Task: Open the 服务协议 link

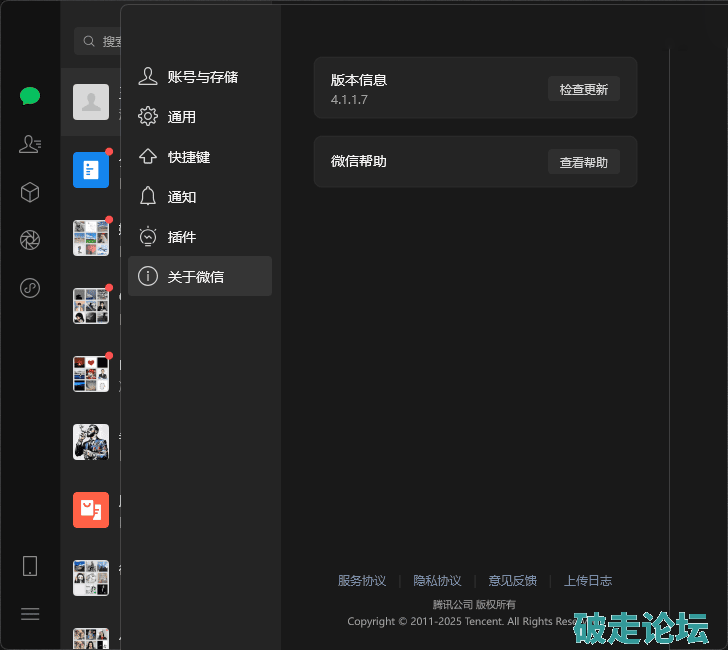Action: point(362,581)
